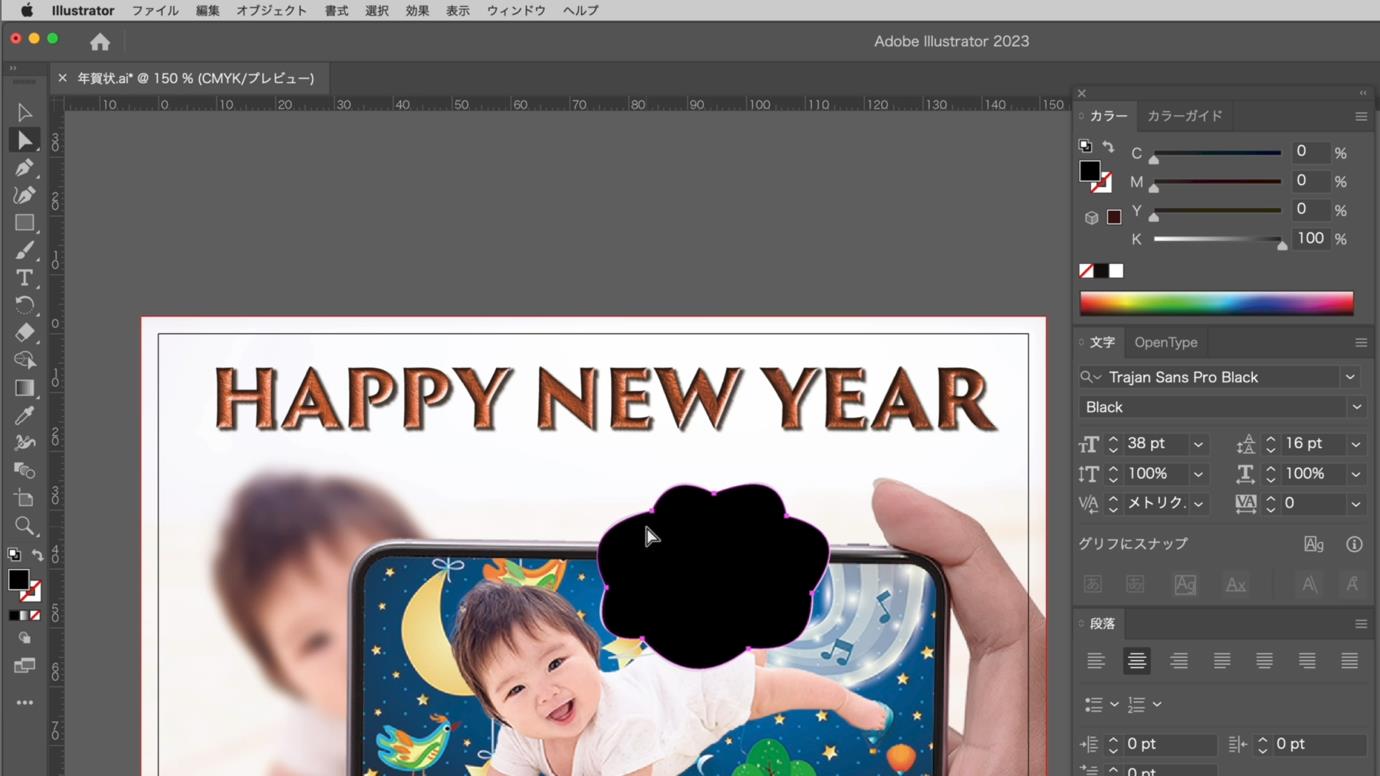Collapse the right panel dock
Viewport: 1380px width, 776px height.
(x=1362, y=93)
